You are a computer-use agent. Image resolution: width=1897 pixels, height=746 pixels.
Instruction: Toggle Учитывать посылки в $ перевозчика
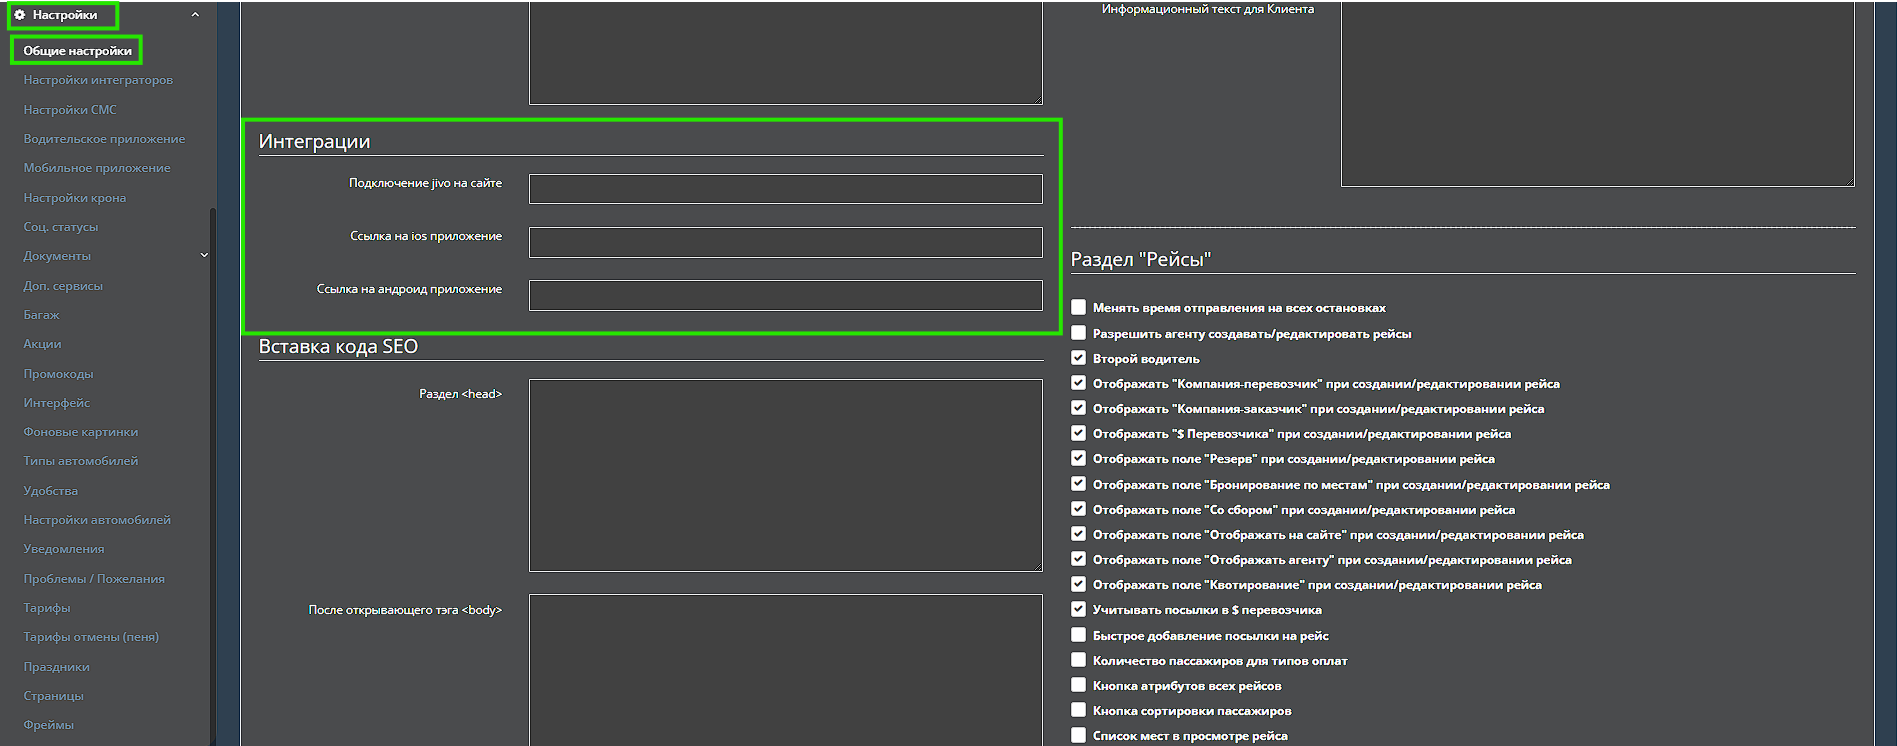[x=1078, y=609]
